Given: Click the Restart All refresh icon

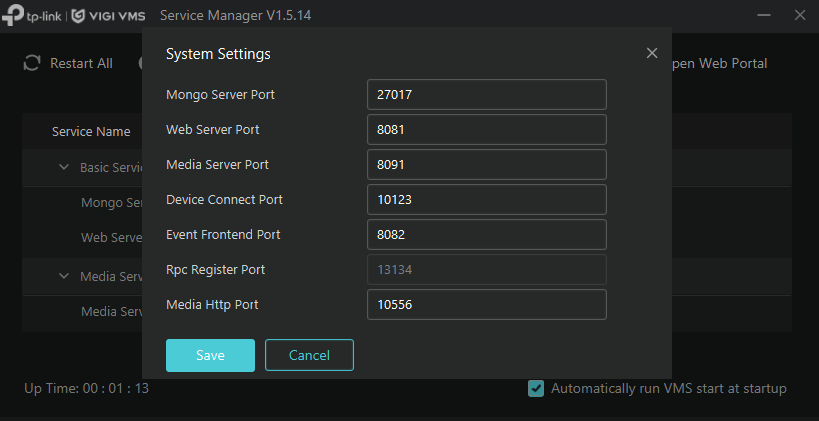Looking at the screenshot, I should pyautogui.click(x=33, y=63).
